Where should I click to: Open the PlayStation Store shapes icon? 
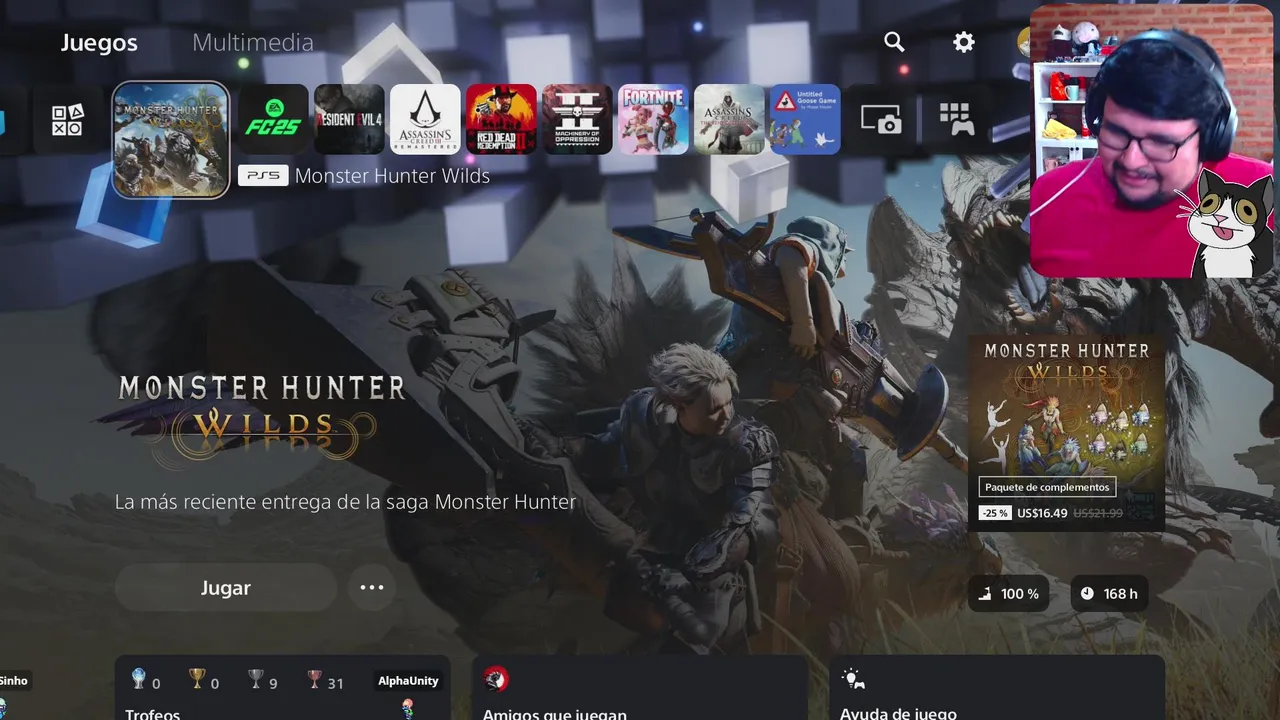pos(67,120)
